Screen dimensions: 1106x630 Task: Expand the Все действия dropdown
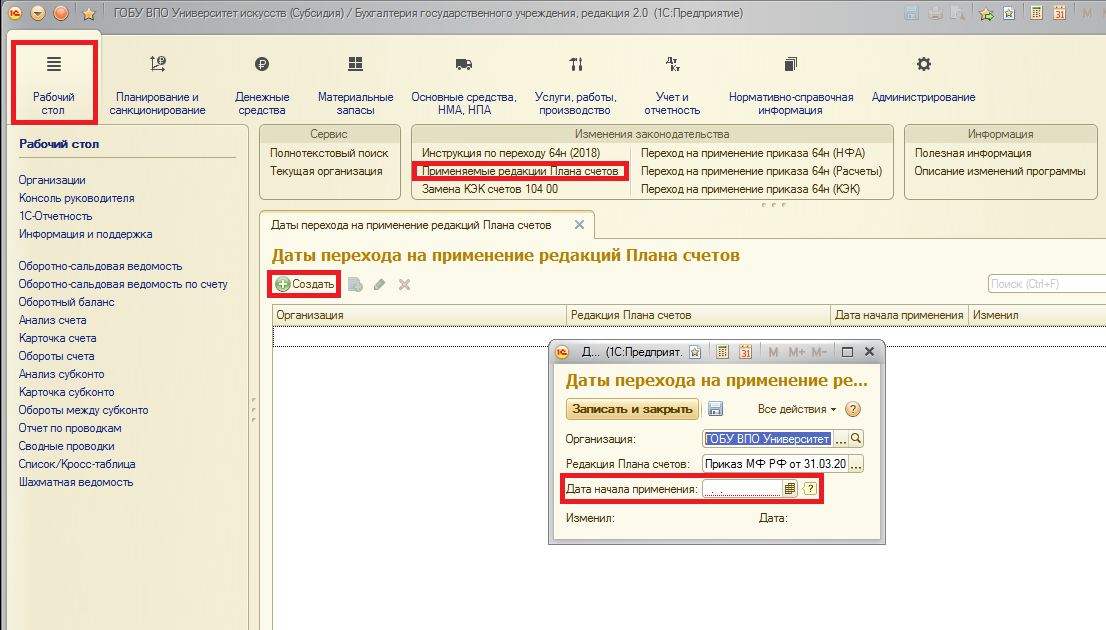(x=797, y=409)
